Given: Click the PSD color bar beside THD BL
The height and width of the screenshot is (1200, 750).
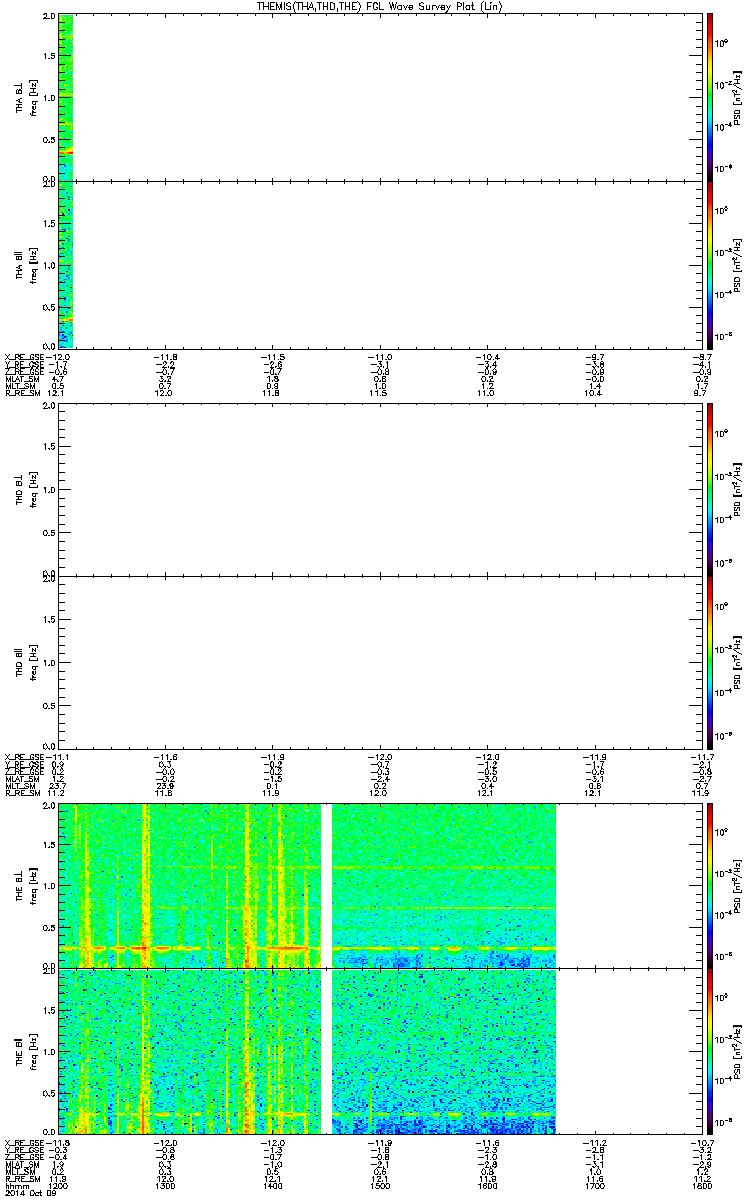Looking at the screenshot, I should [x=710, y=488].
